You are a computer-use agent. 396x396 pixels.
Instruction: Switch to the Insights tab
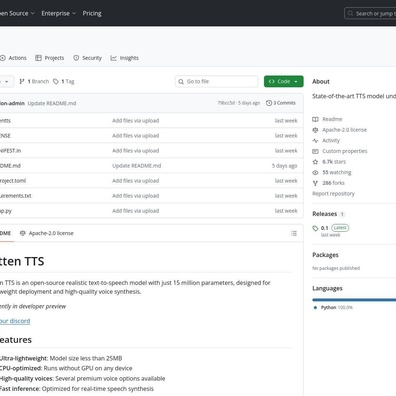point(124,58)
